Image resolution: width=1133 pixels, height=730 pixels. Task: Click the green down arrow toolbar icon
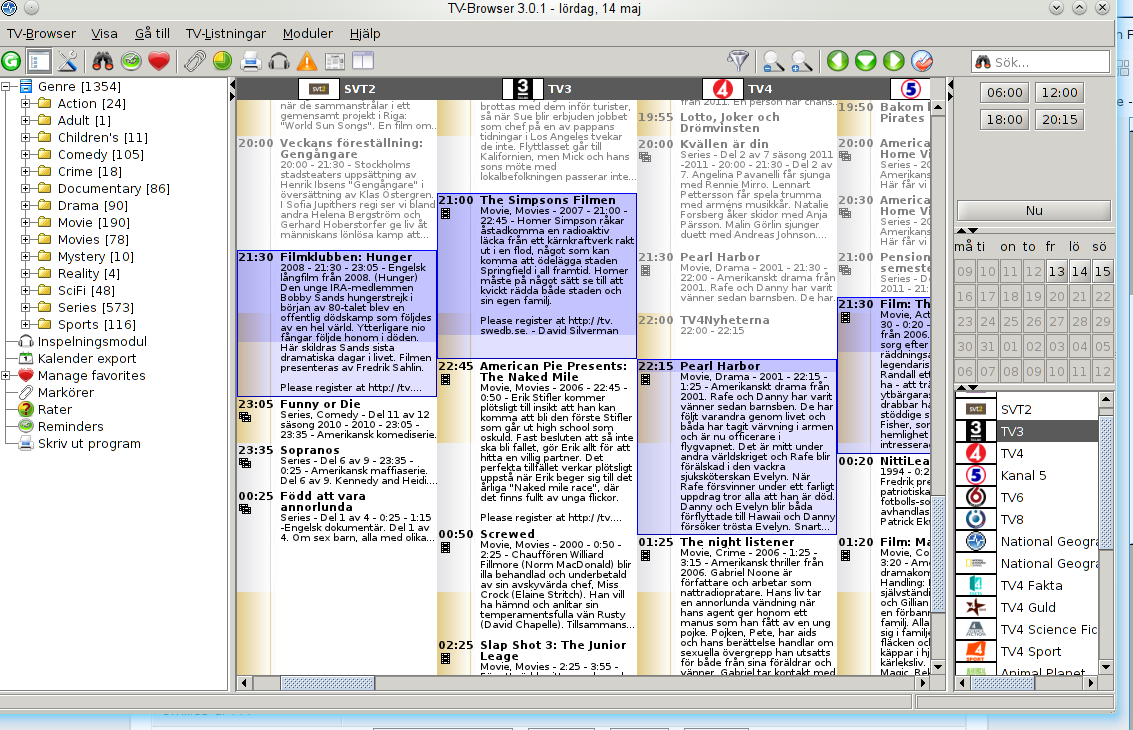coord(866,61)
